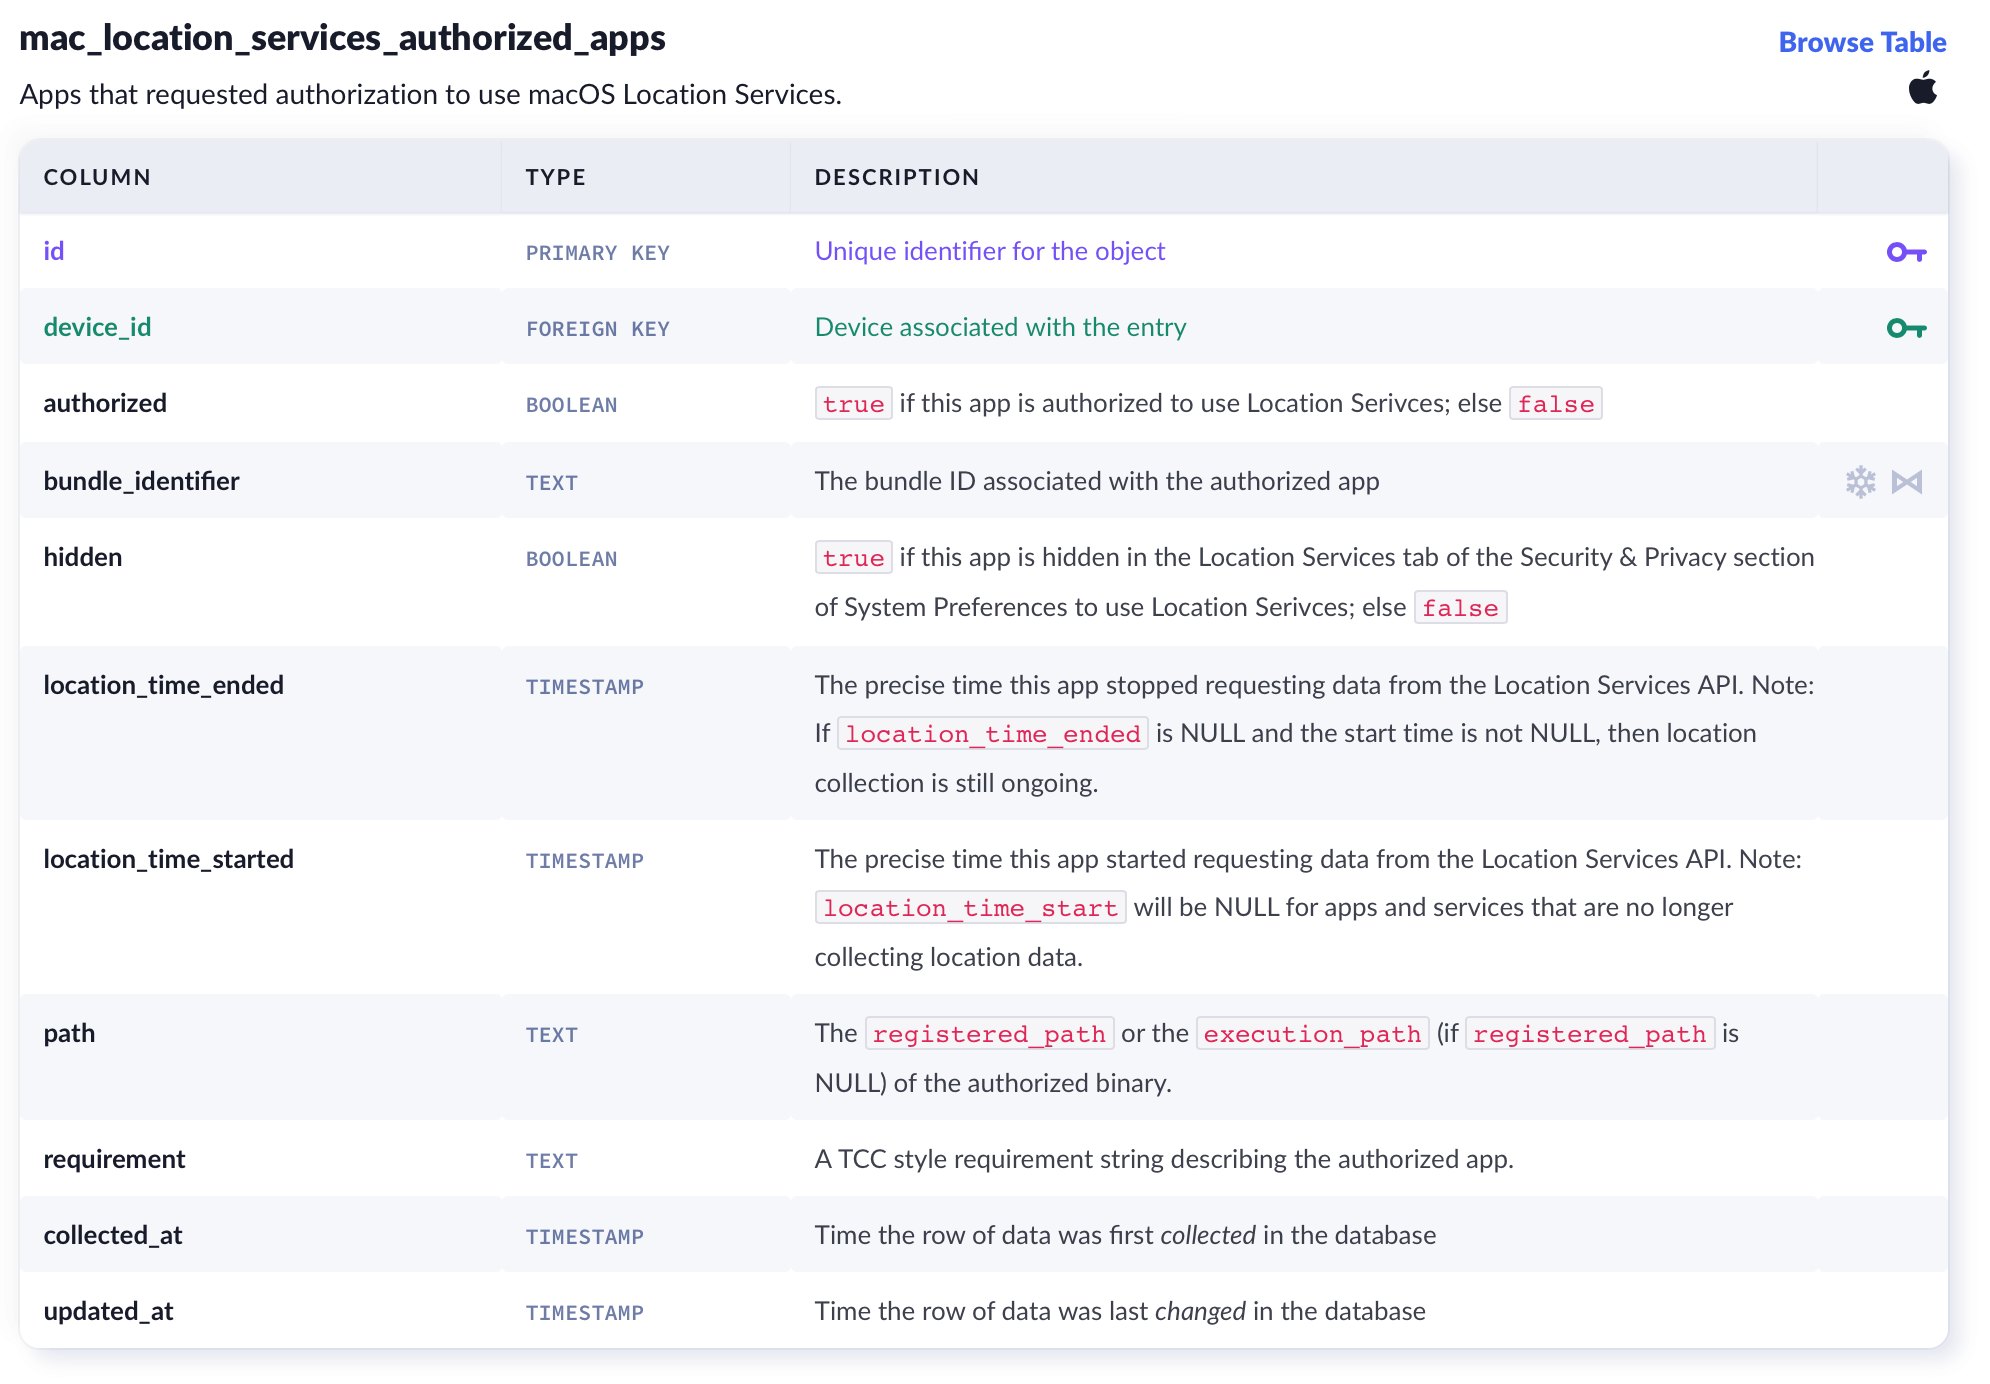
Task: Click 'Unique identifier for the object' text
Action: [x=989, y=251]
